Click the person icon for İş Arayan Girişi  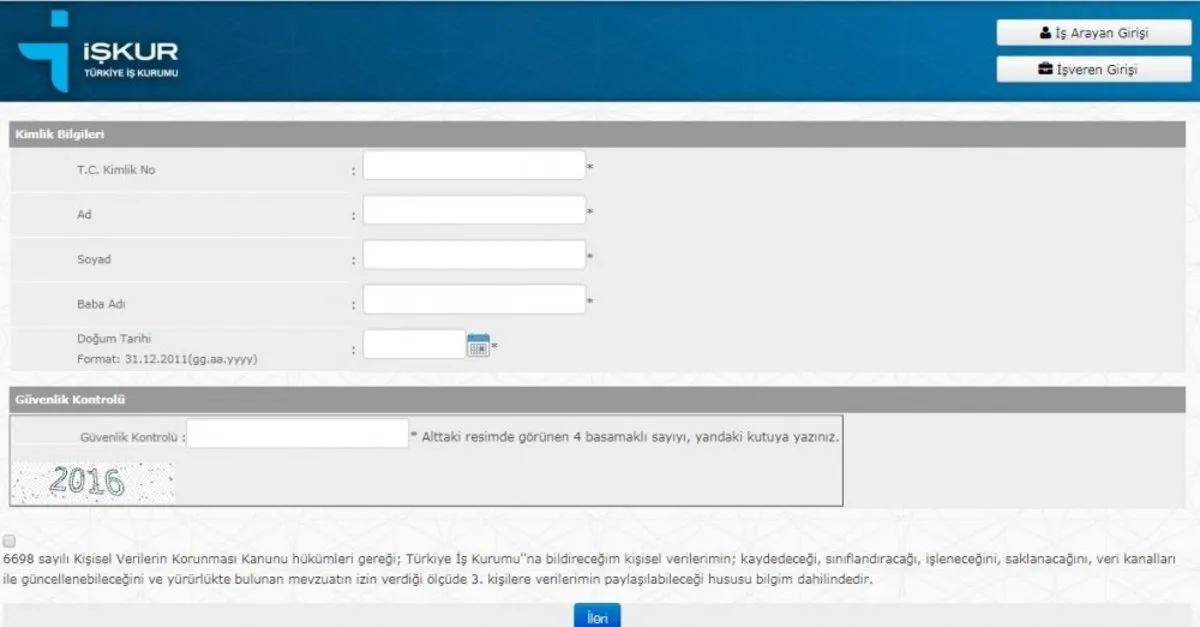click(1045, 33)
